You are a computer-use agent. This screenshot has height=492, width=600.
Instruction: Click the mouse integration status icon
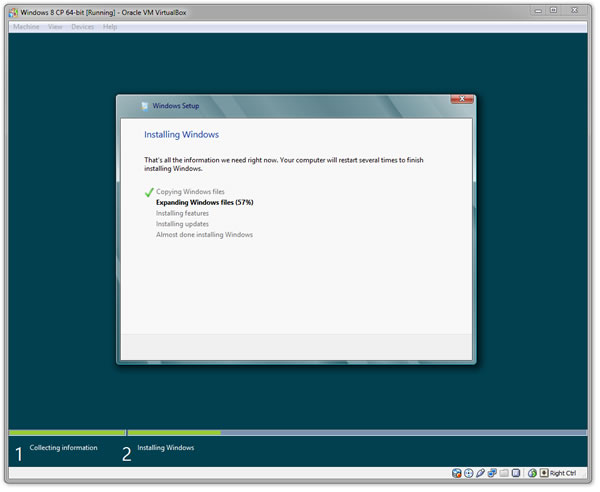[x=532, y=473]
